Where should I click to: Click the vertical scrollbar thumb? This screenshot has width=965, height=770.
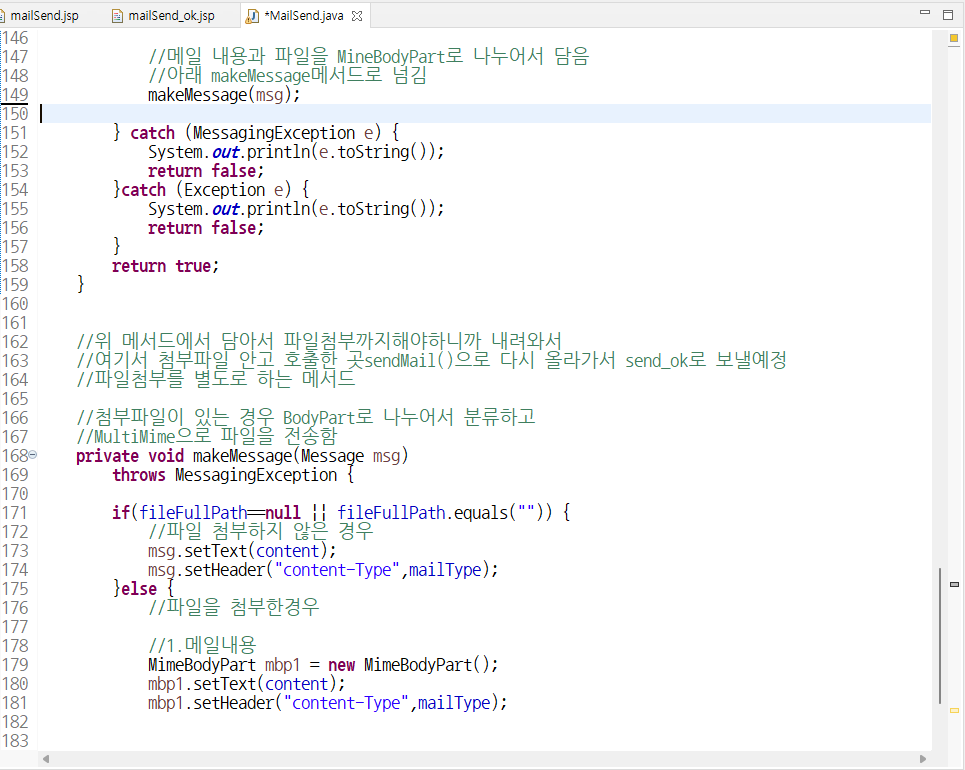940,636
